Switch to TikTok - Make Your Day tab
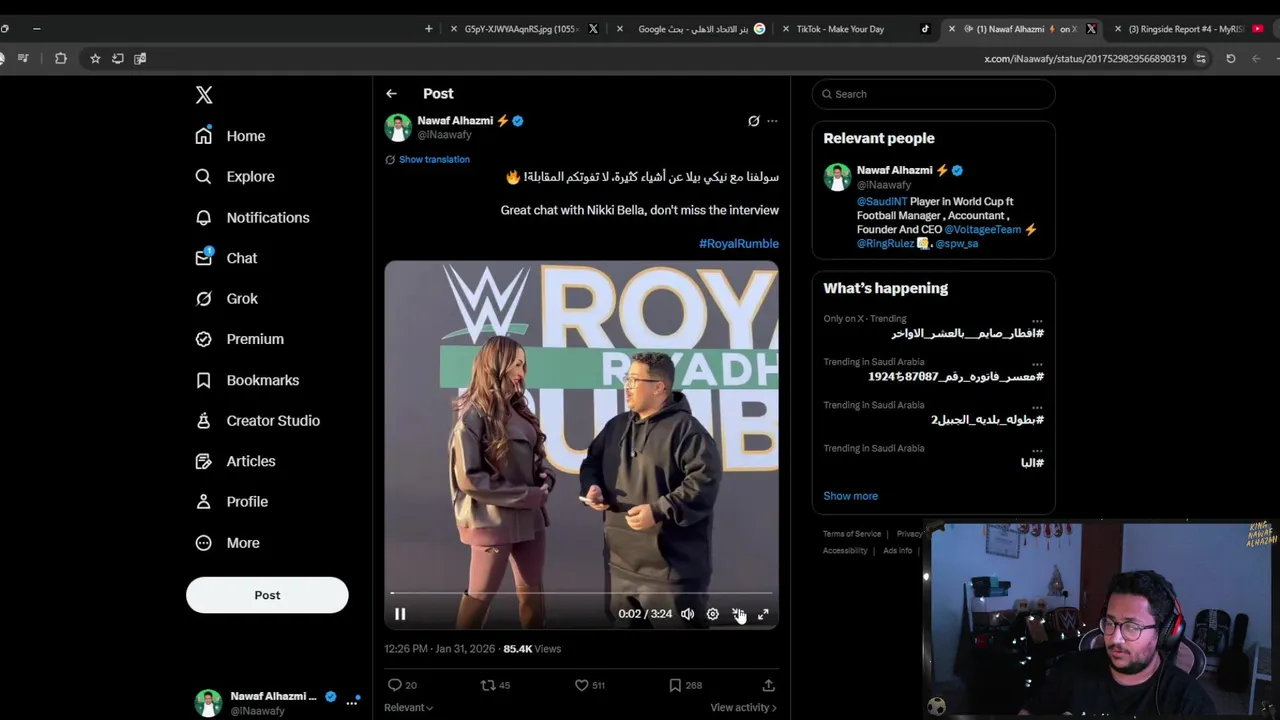 coord(855,29)
